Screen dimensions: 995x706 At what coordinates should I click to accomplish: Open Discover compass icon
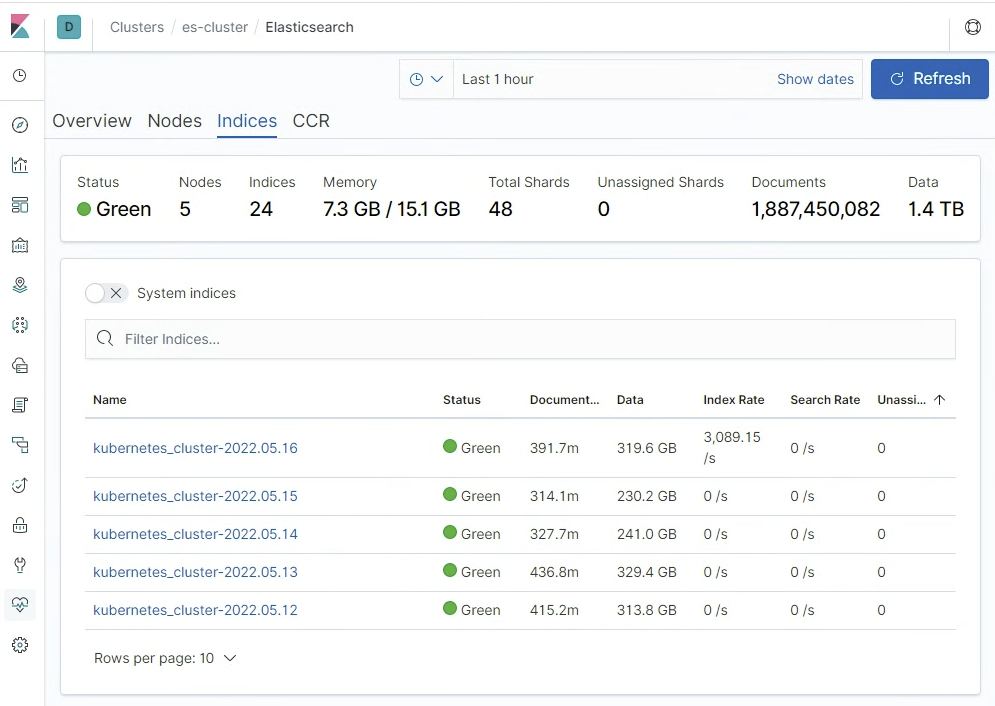coord(20,125)
